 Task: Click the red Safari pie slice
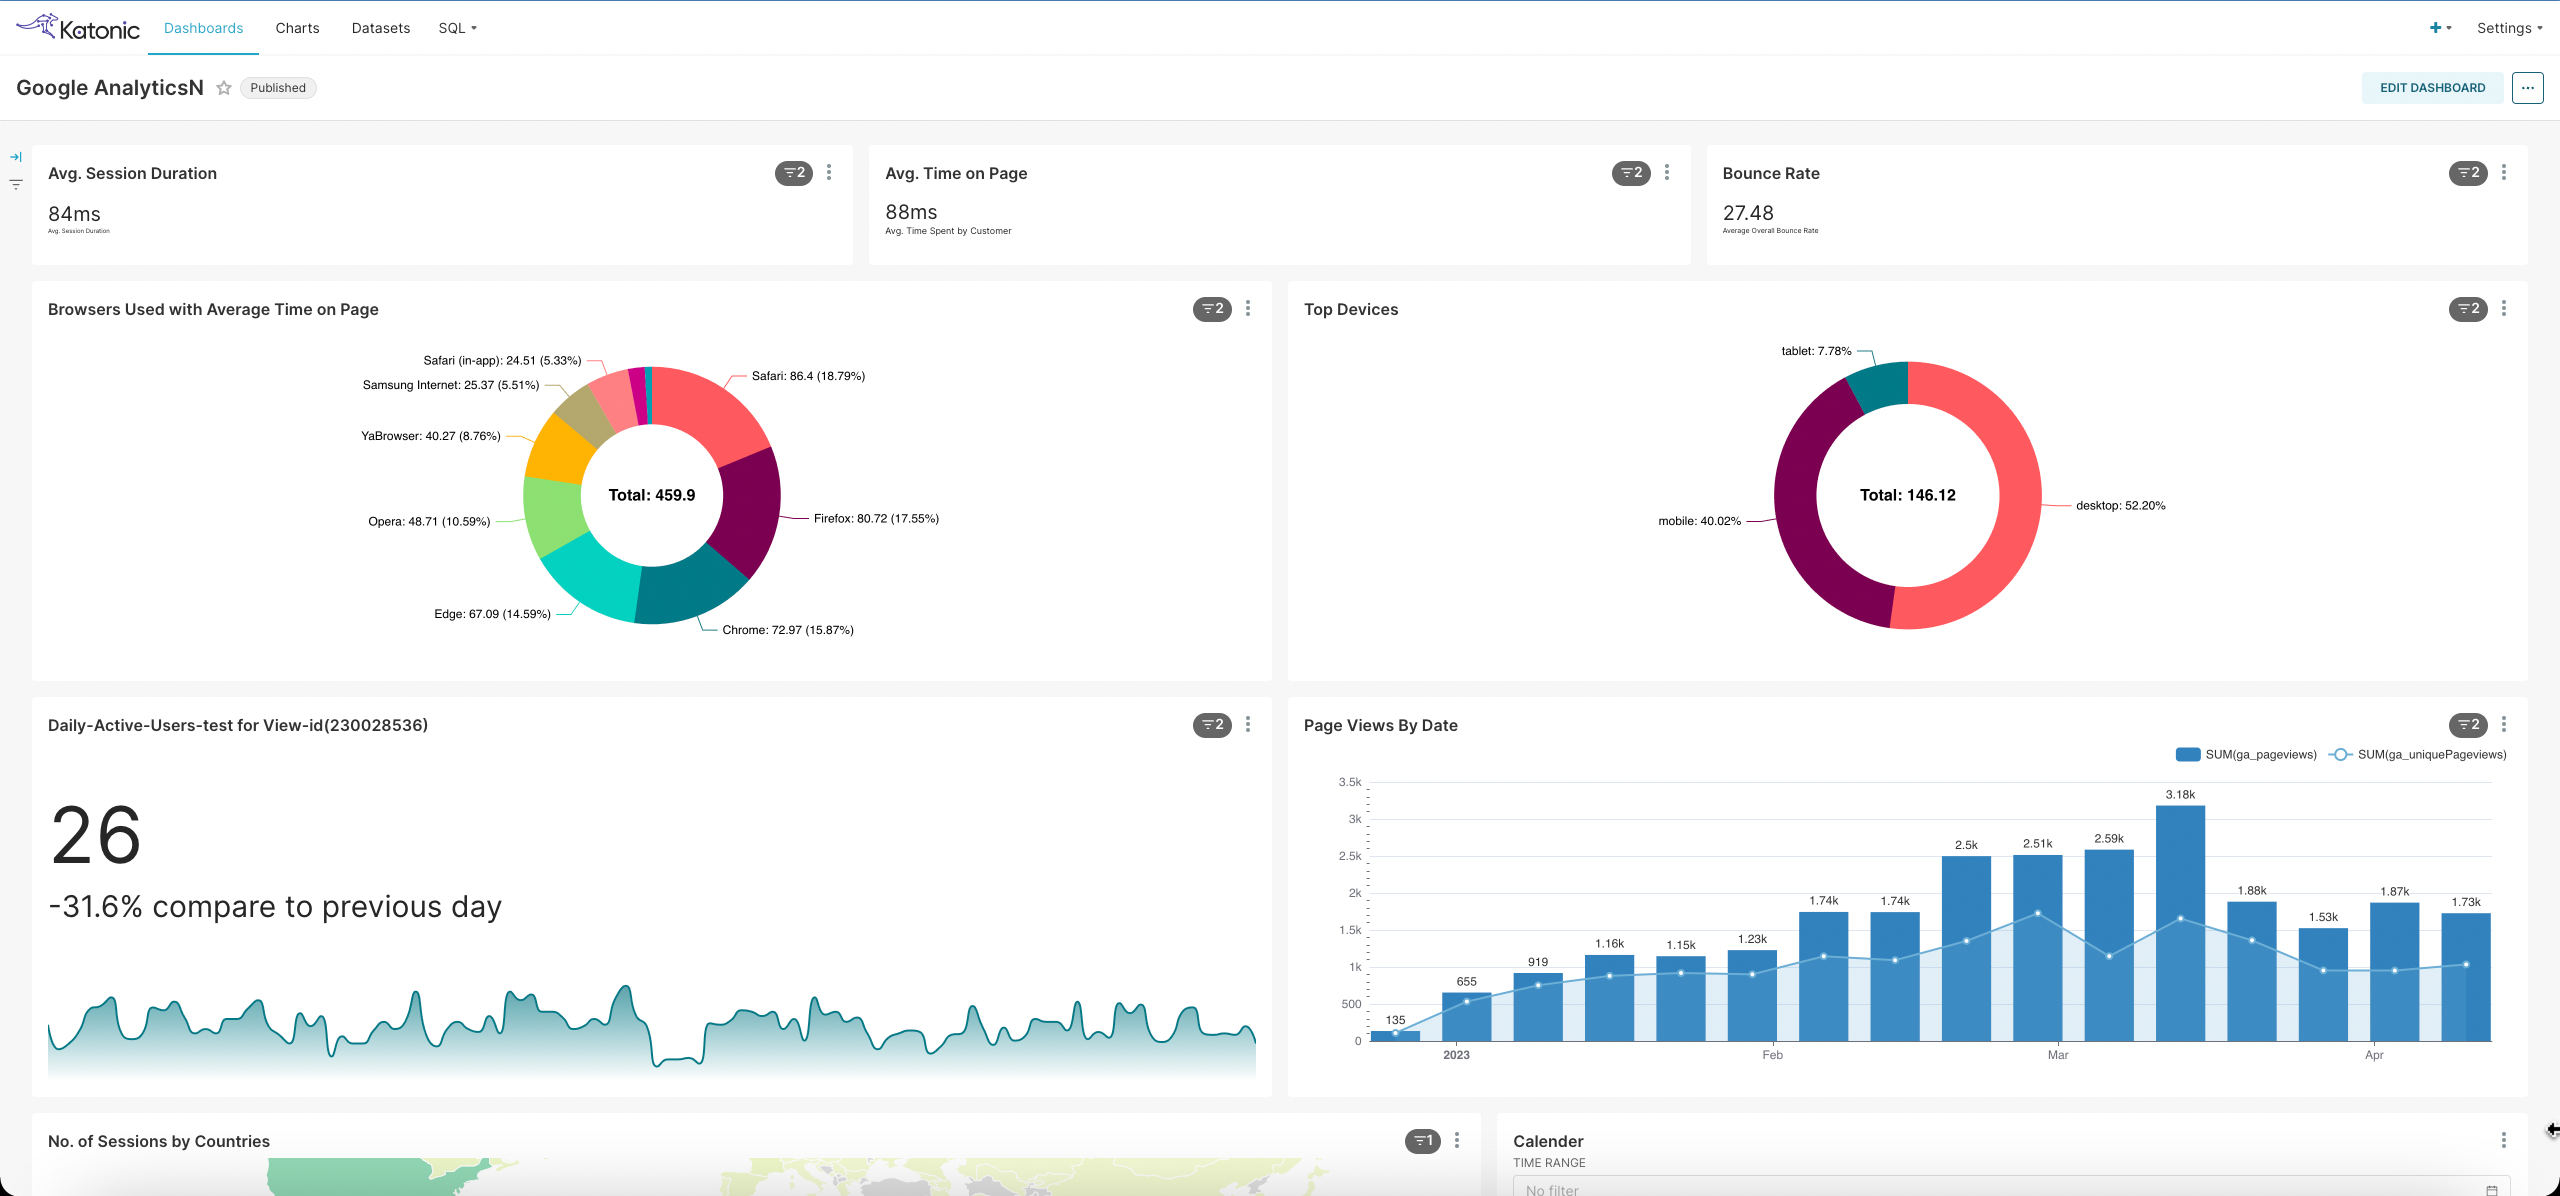tap(708, 413)
